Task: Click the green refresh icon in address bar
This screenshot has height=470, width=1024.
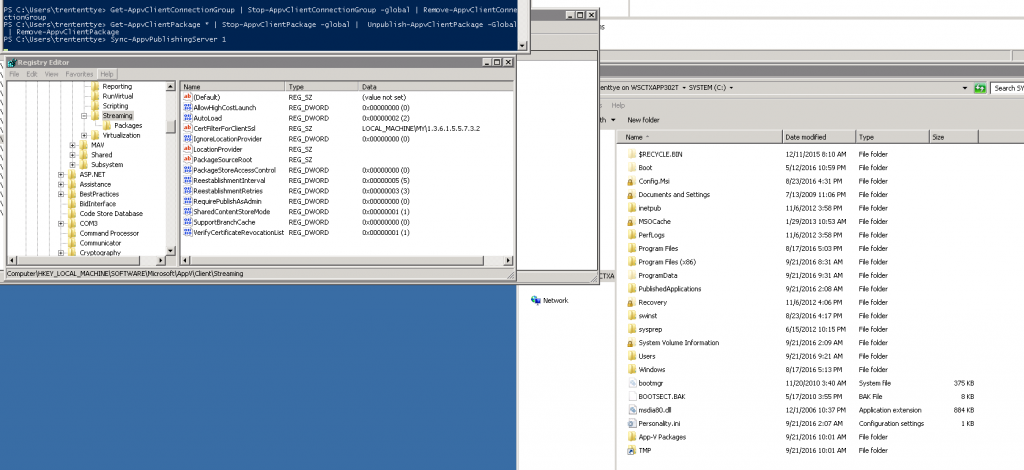Action: point(979,88)
